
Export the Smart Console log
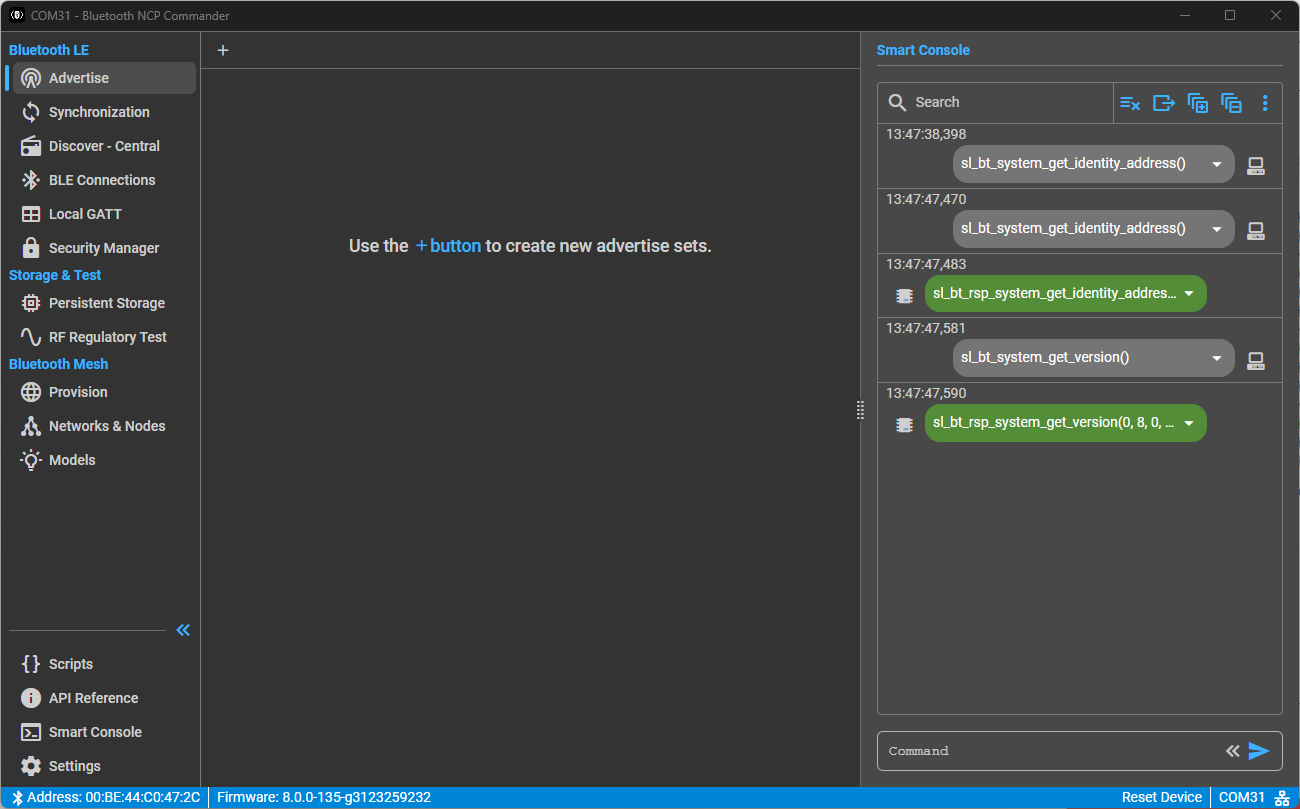point(1164,103)
